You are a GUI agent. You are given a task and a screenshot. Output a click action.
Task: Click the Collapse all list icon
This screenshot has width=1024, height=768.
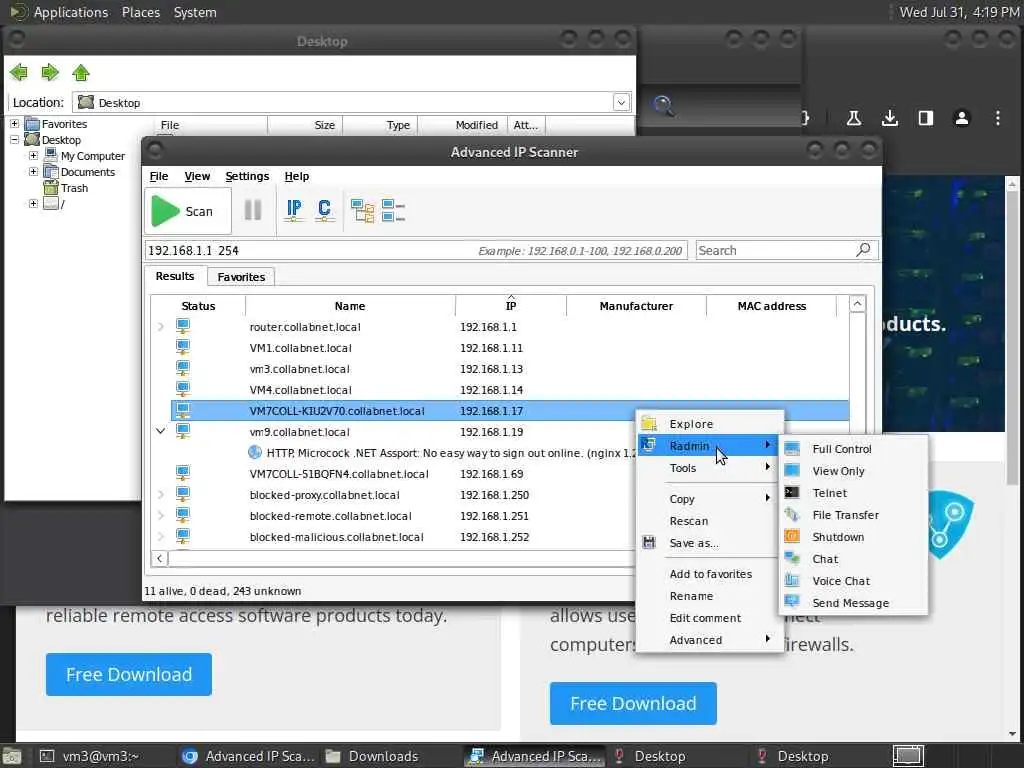393,211
